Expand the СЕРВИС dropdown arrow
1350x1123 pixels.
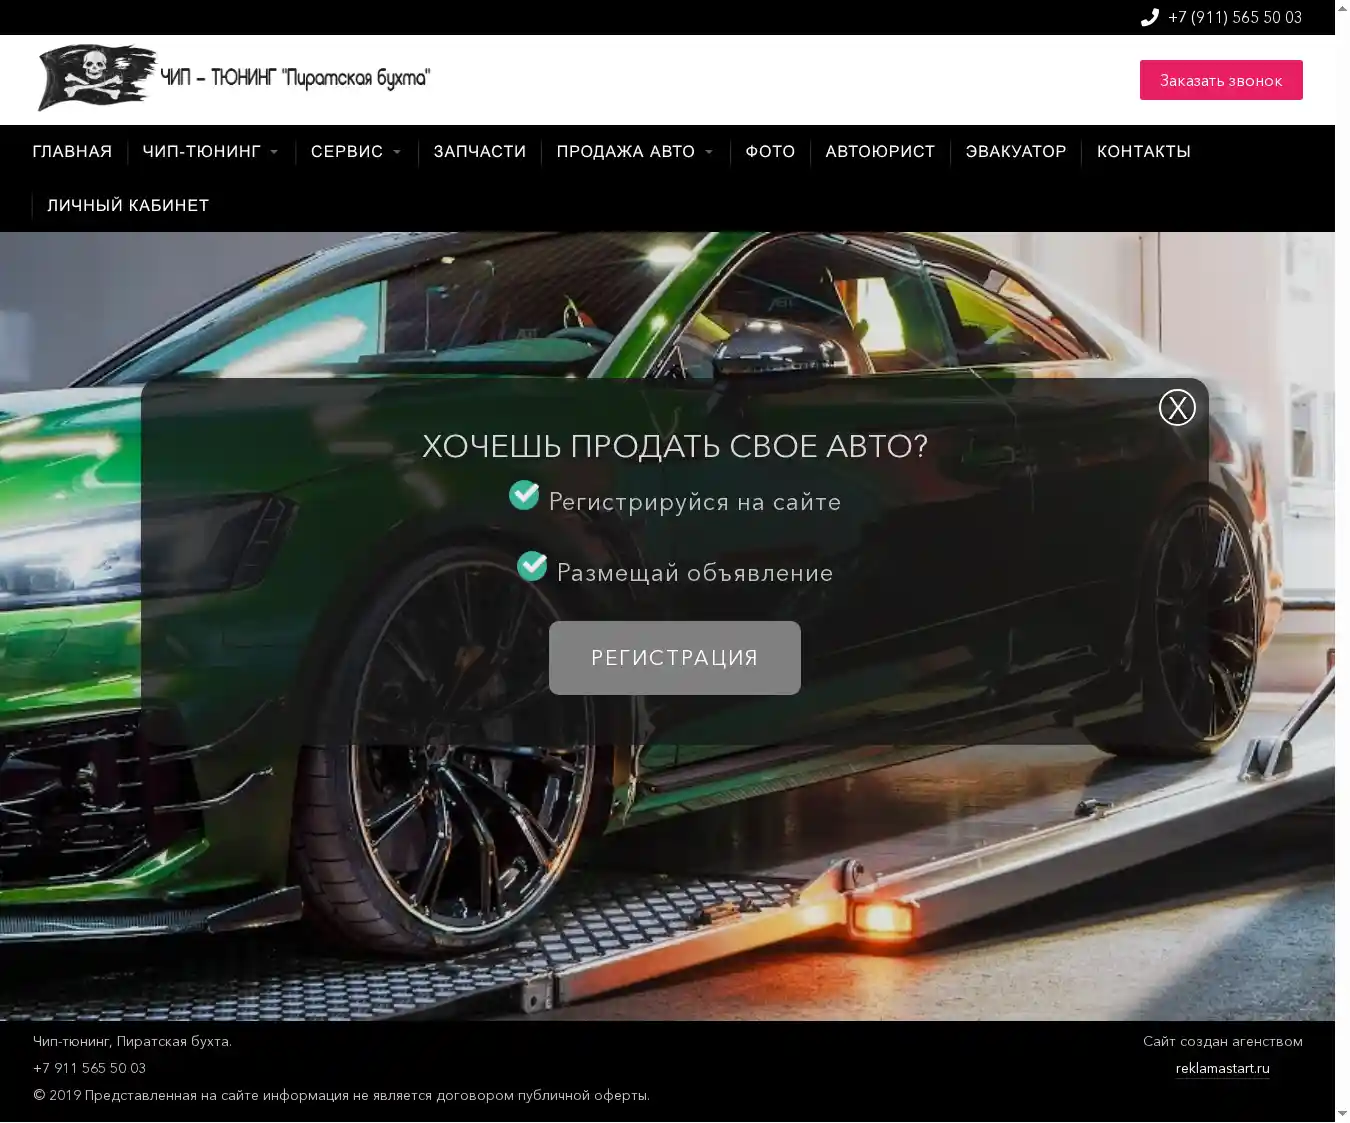point(397,152)
